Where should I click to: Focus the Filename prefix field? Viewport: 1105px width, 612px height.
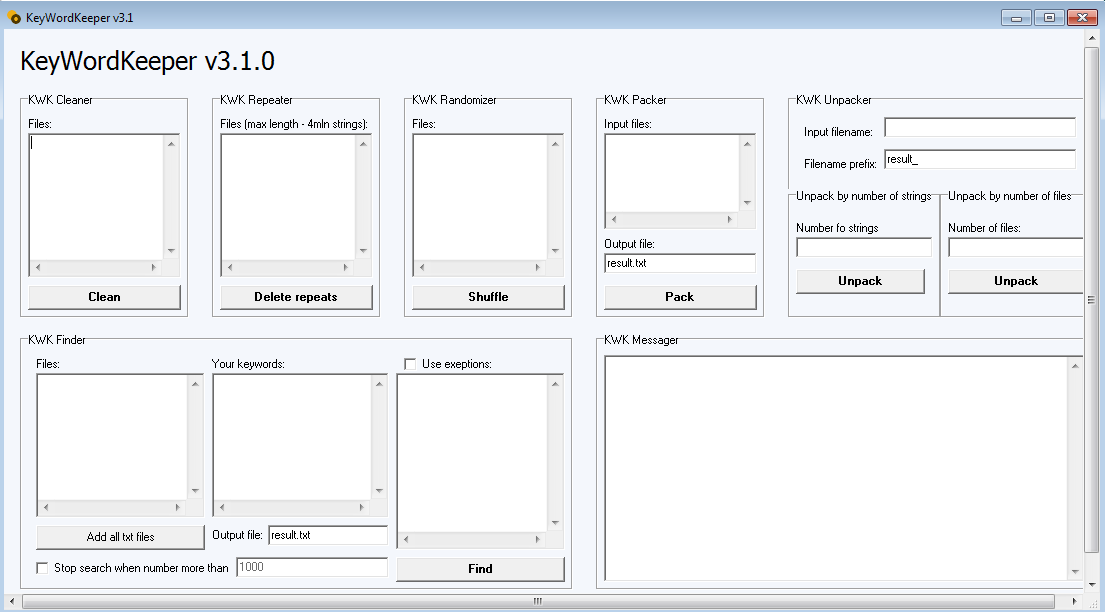click(x=979, y=160)
